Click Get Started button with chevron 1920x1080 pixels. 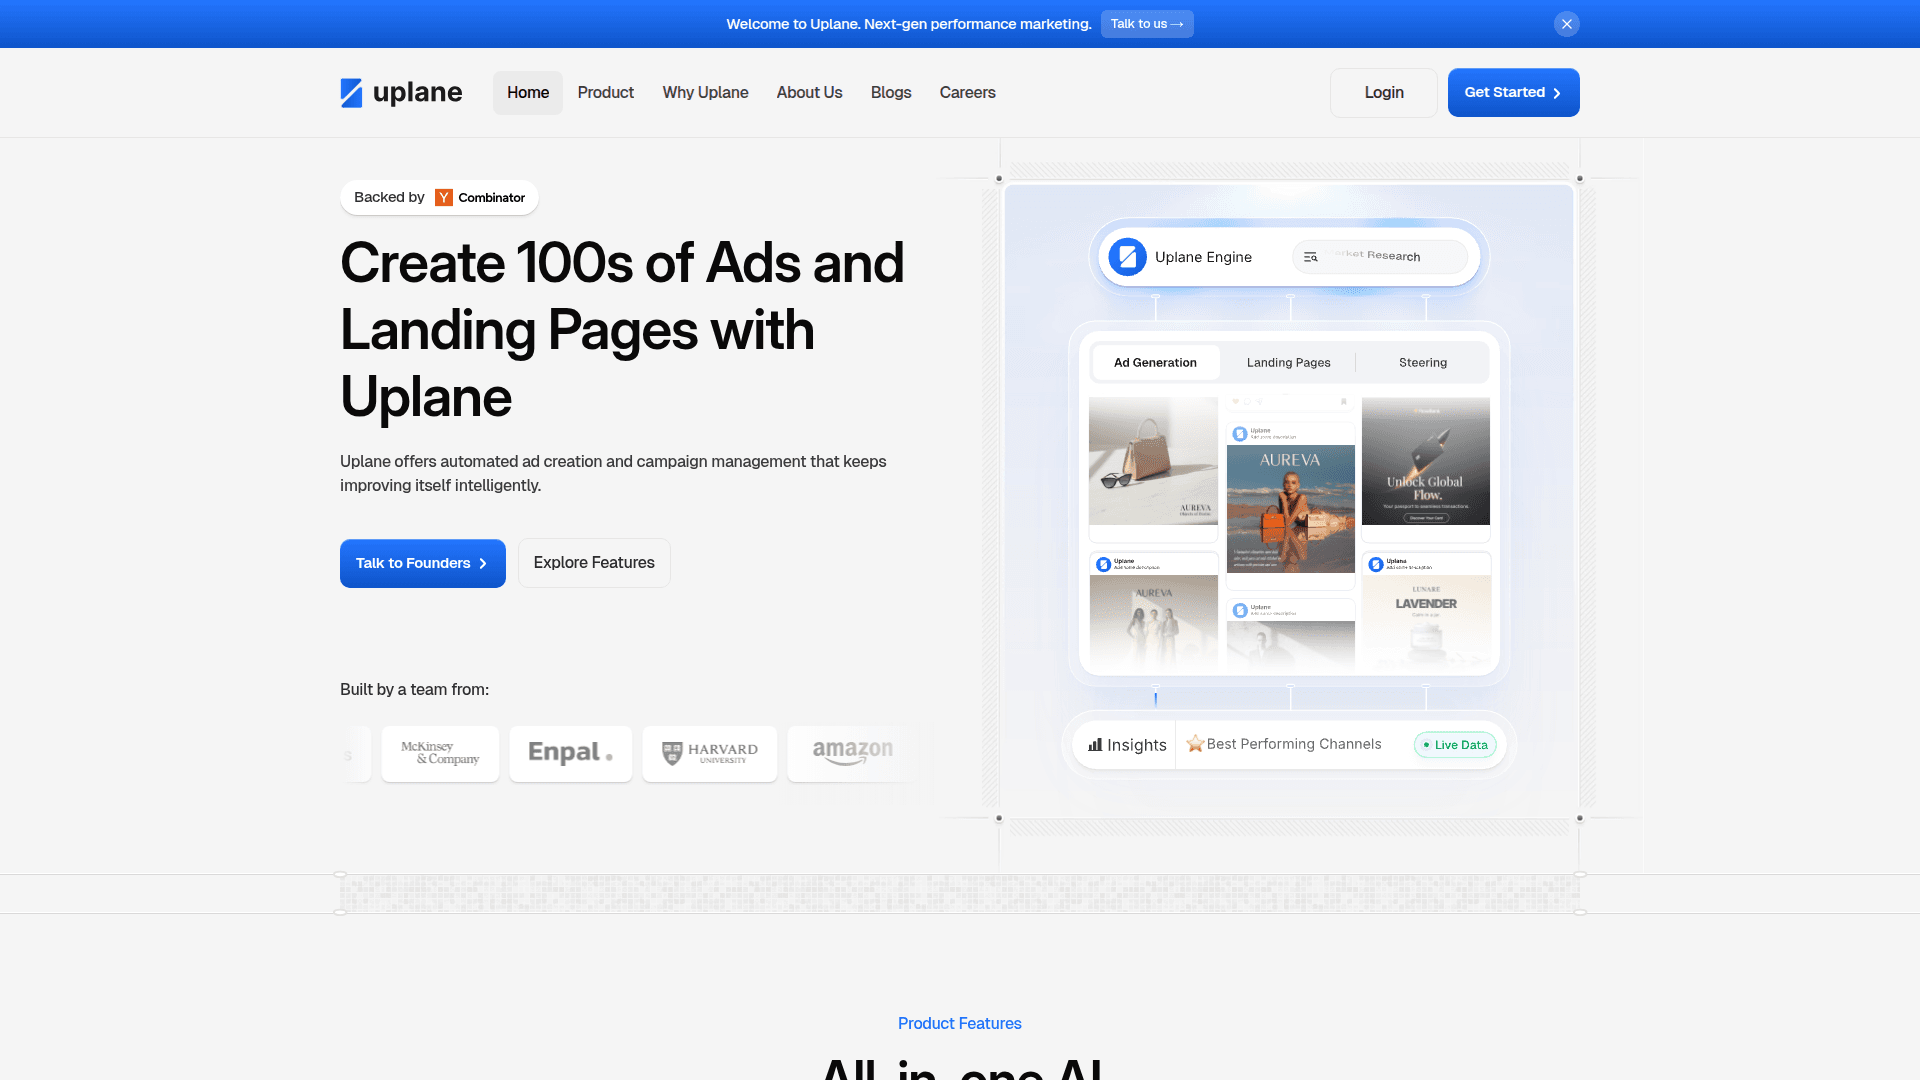(1513, 93)
